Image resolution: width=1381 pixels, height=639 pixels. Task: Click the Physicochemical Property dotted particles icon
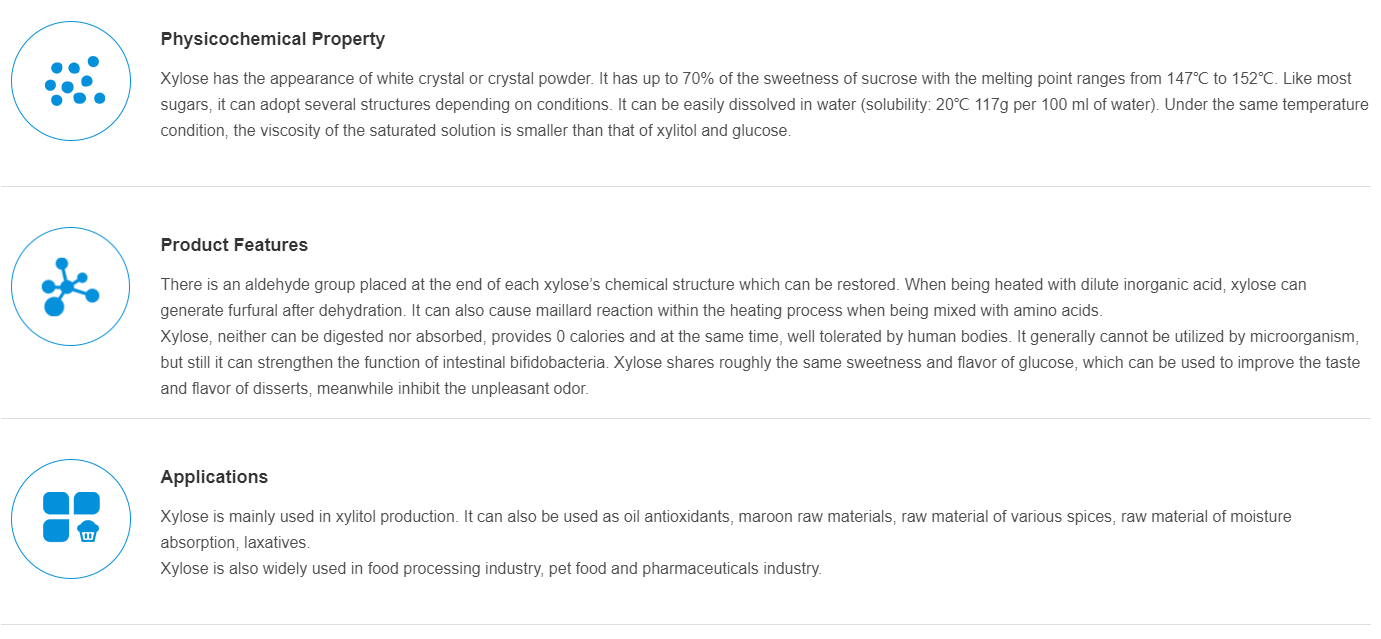[71, 81]
